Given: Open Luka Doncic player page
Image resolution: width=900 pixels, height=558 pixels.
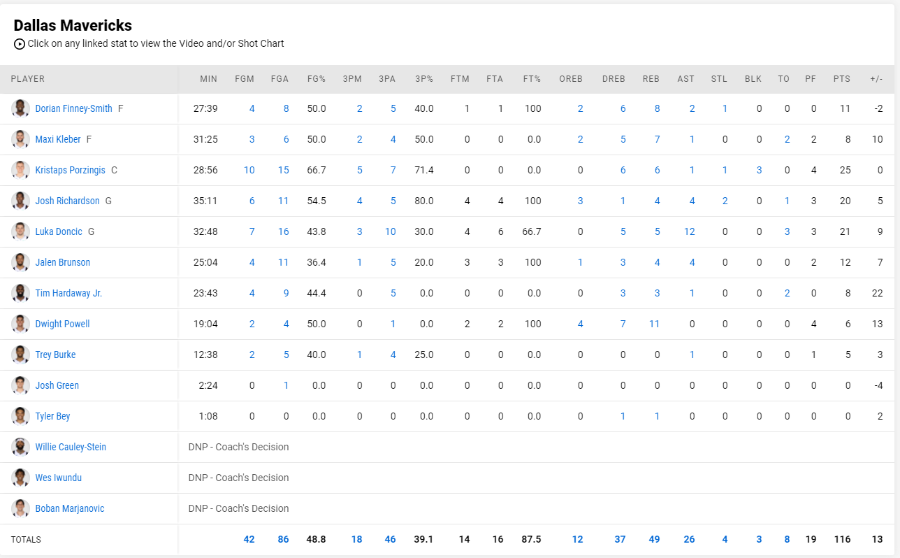Looking at the screenshot, I should tap(59, 231).
